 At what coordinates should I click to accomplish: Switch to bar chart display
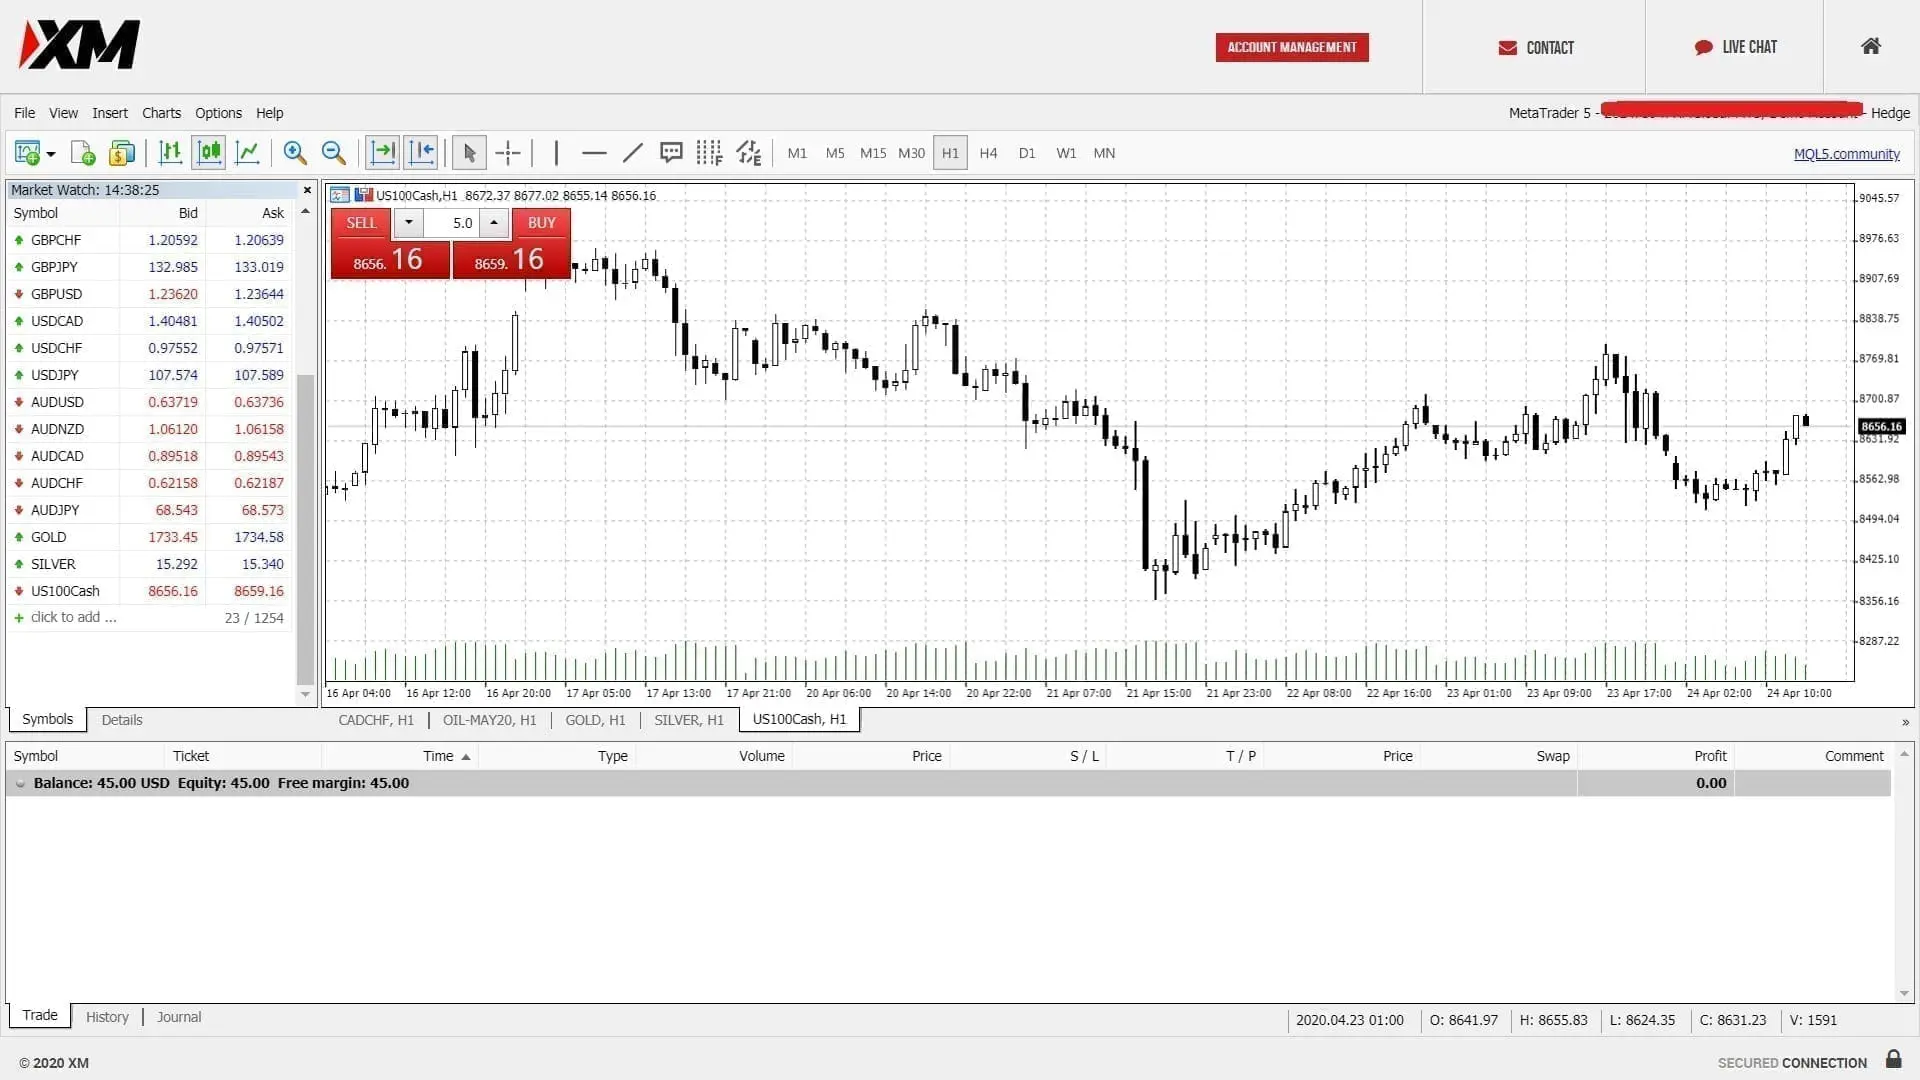point(171,153)
